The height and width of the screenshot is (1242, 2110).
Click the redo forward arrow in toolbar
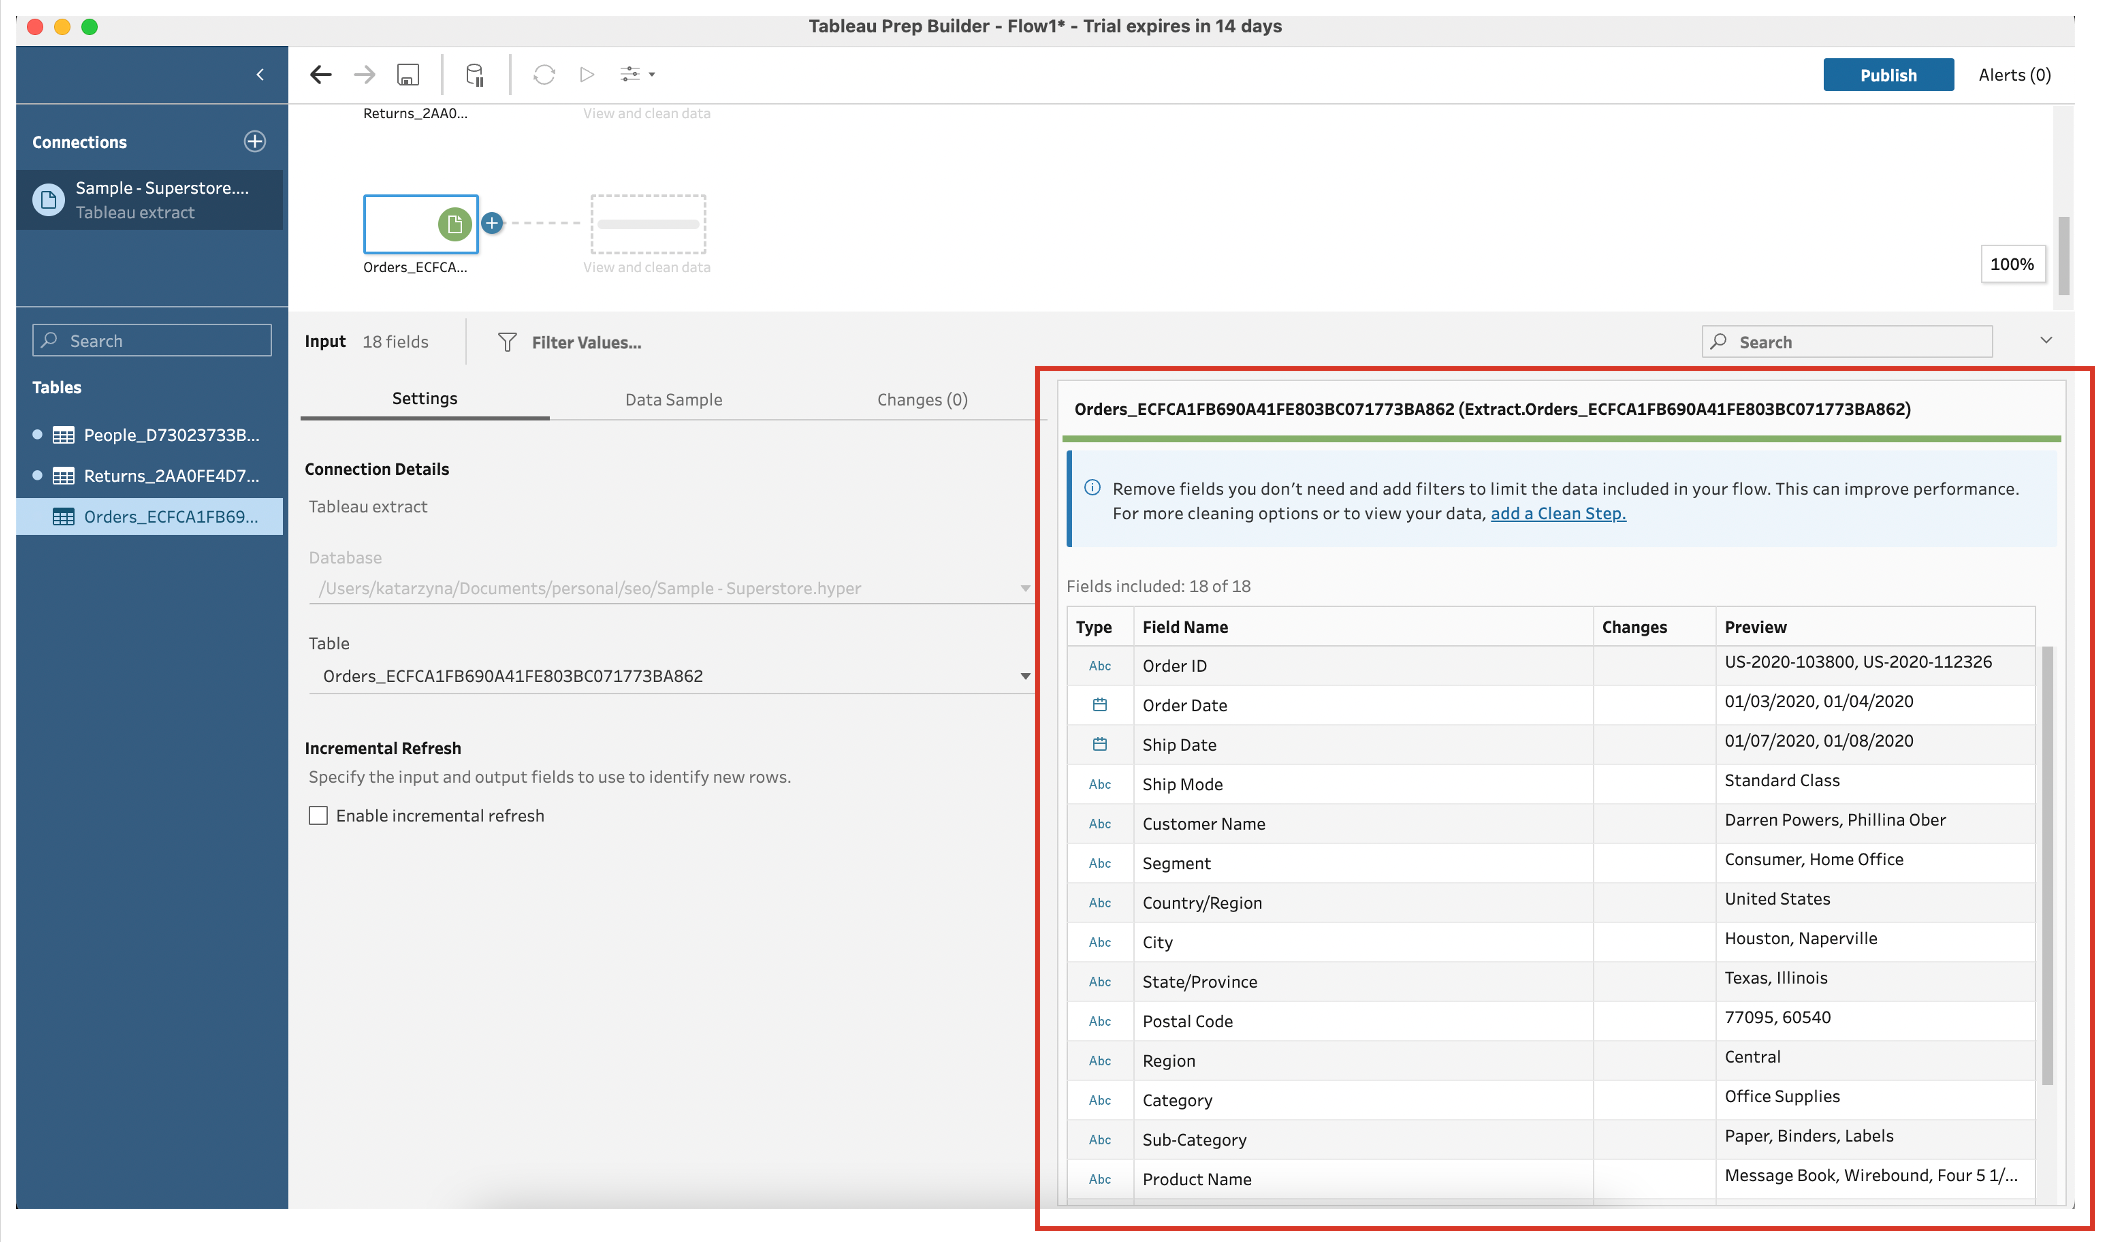(365, 75)
